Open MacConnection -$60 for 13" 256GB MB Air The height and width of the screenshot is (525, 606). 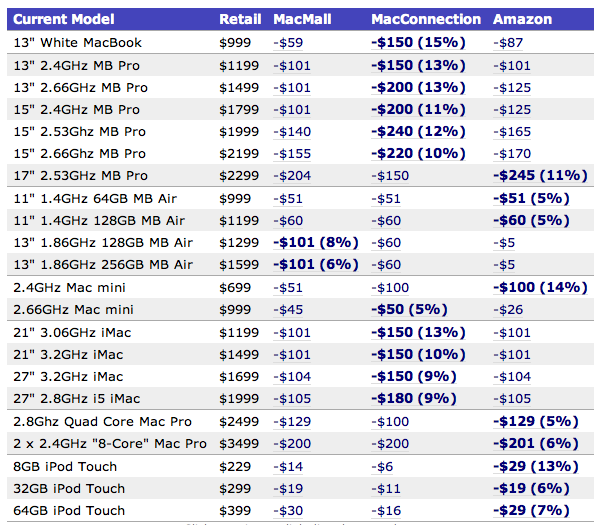[386, 264]
